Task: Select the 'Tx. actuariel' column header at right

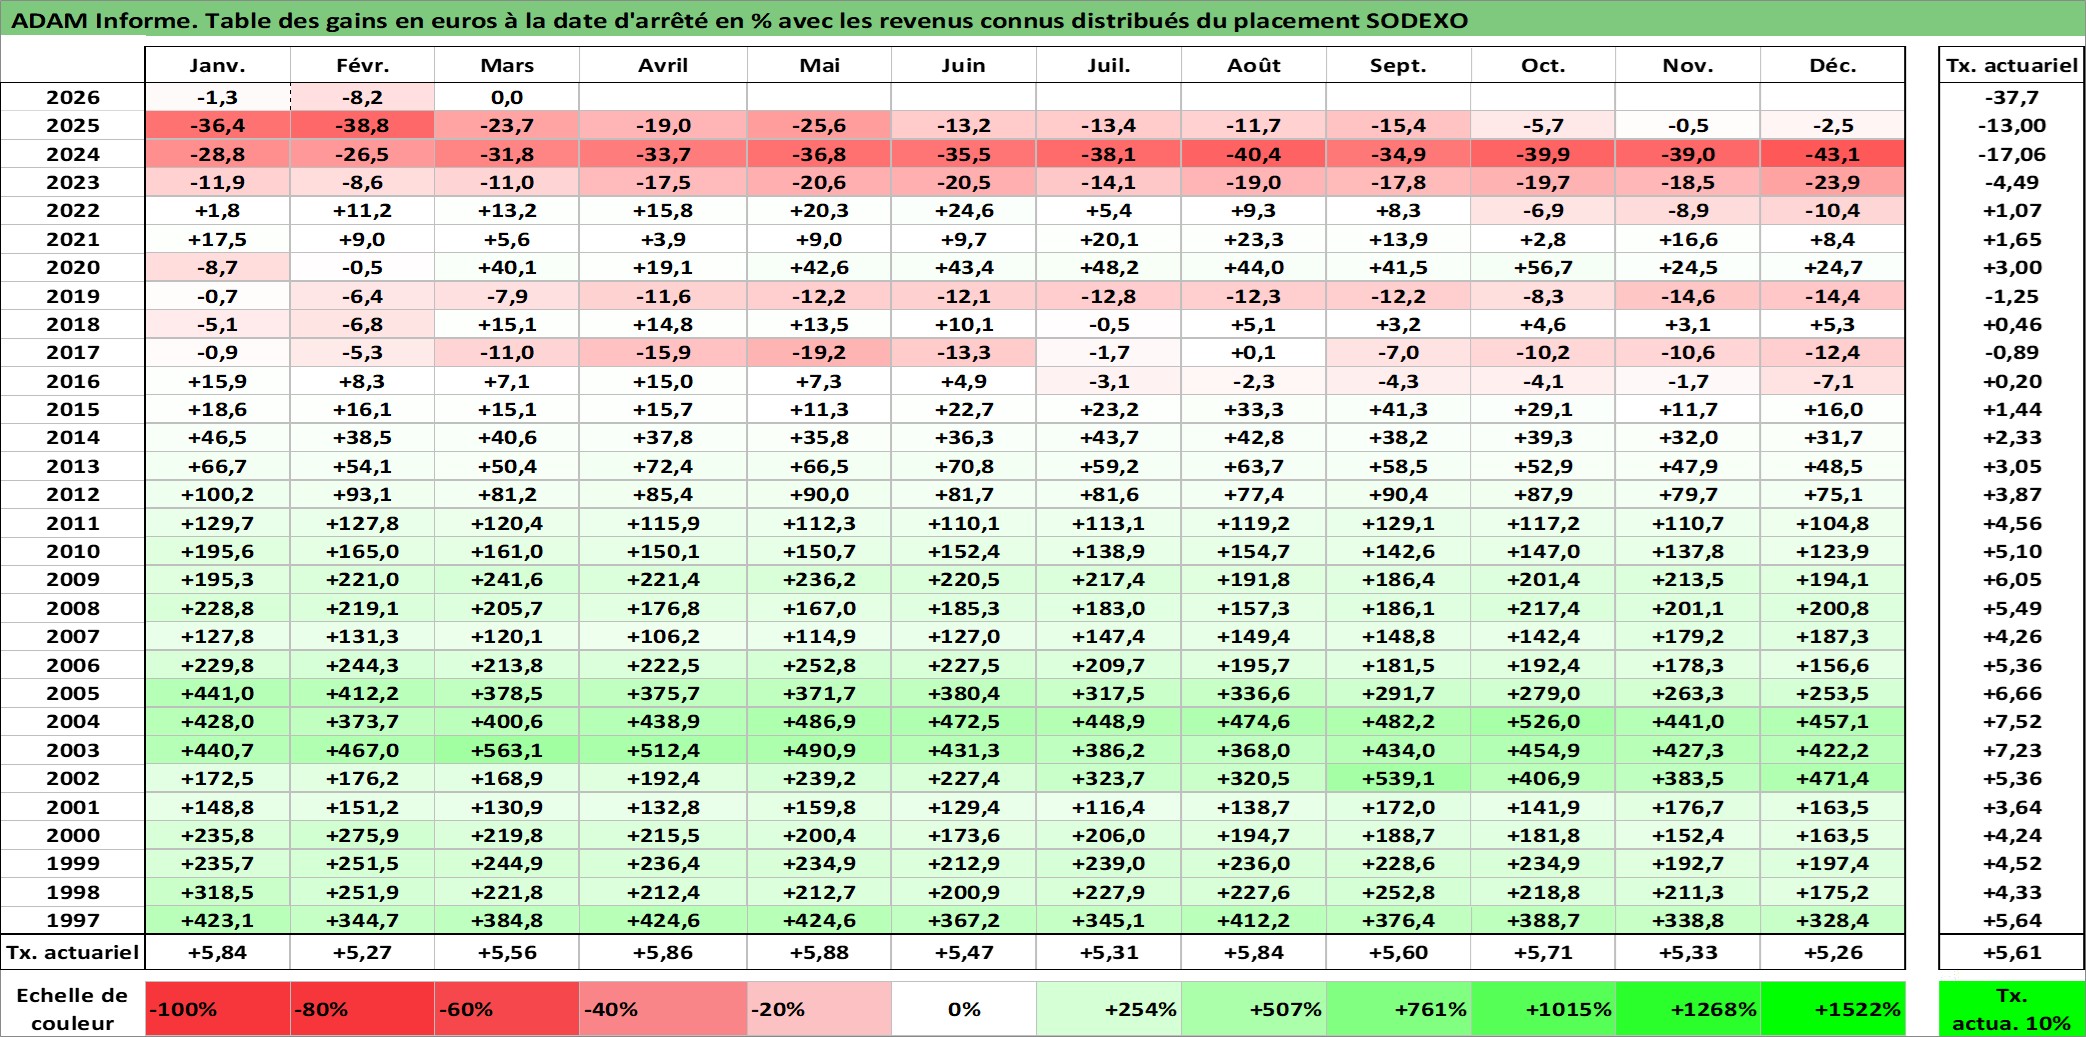Action: [x=2011, y=65]
